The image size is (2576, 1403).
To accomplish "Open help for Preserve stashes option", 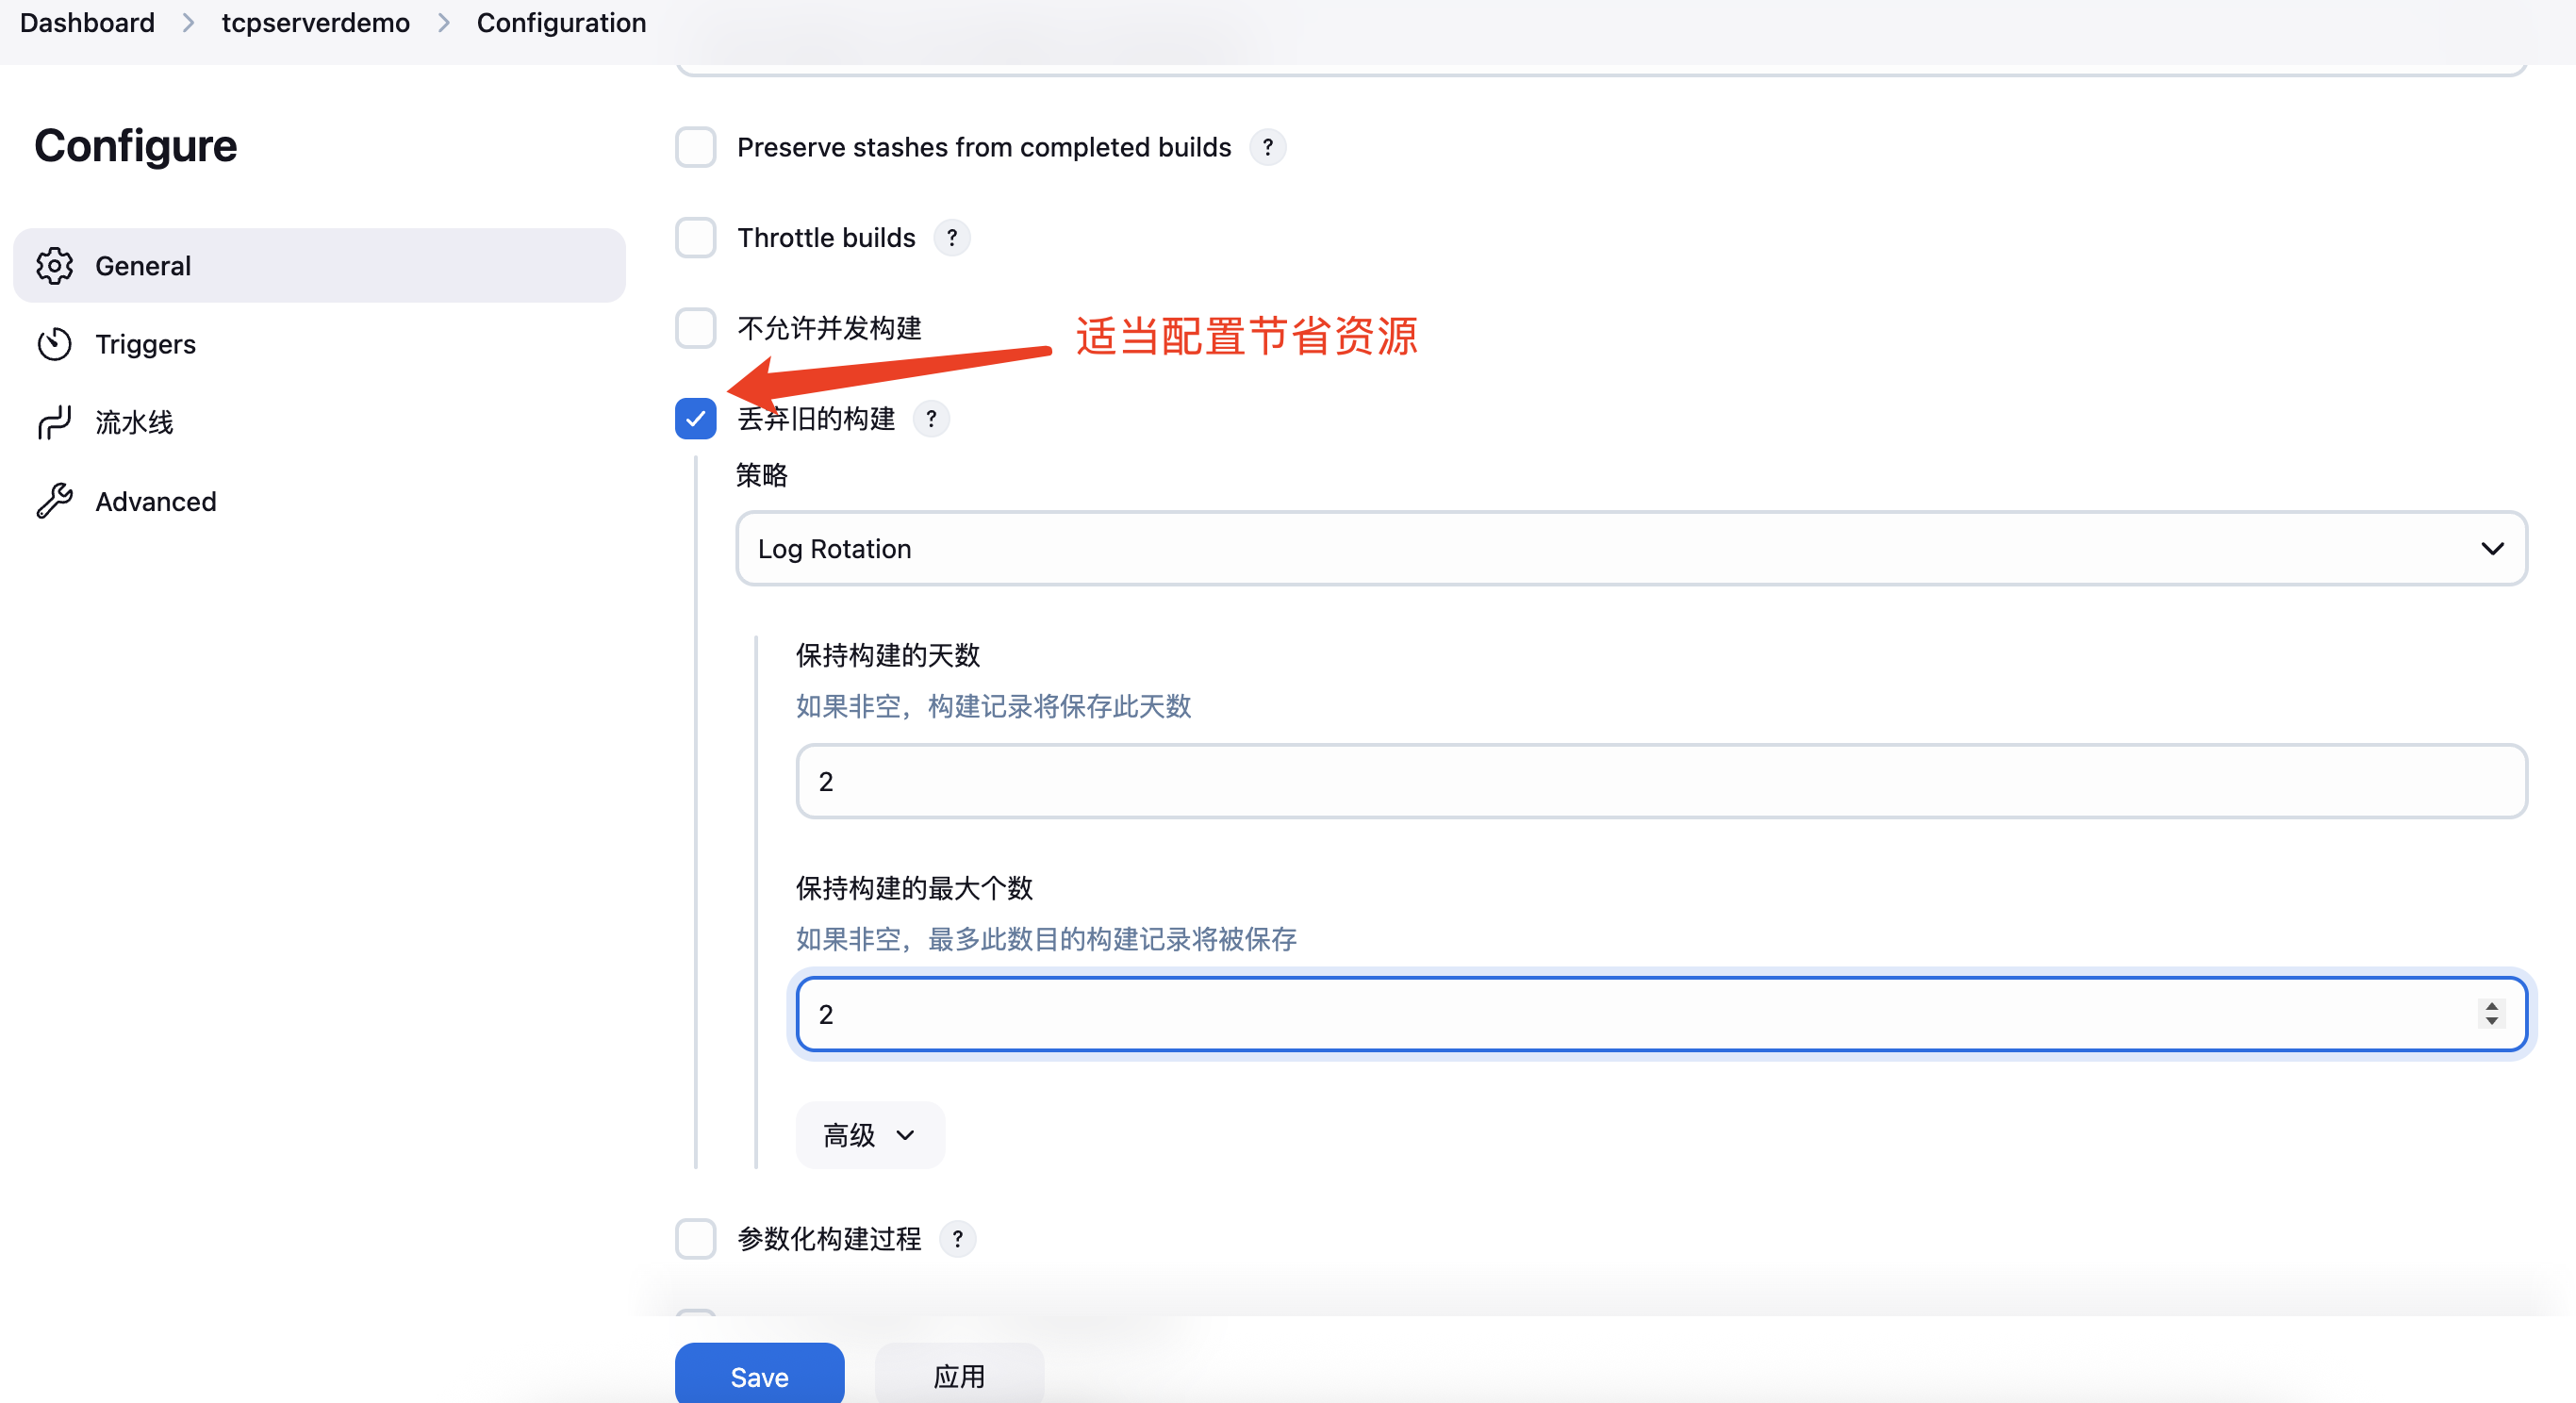I will [x=1267, y=147].
